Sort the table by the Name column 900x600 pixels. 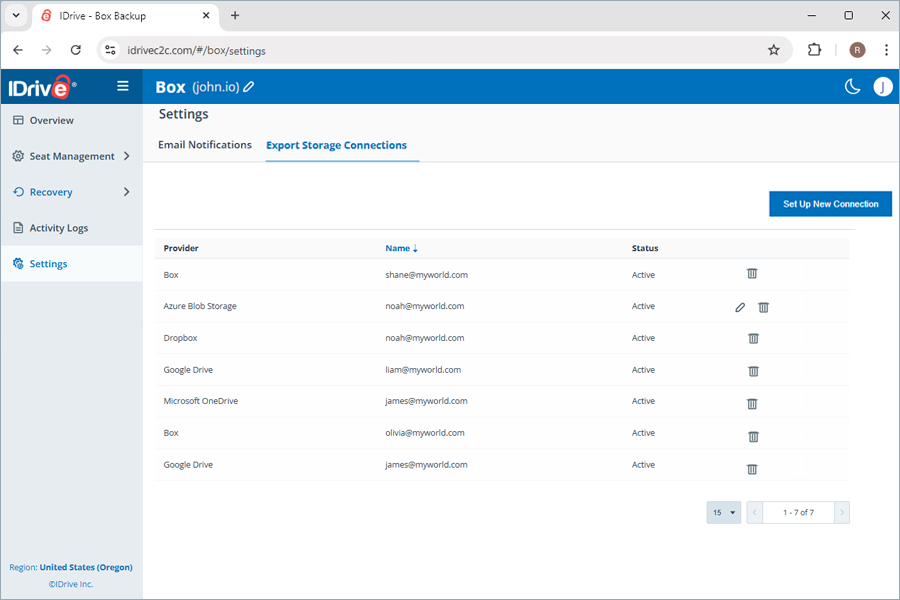coord(399,248)
